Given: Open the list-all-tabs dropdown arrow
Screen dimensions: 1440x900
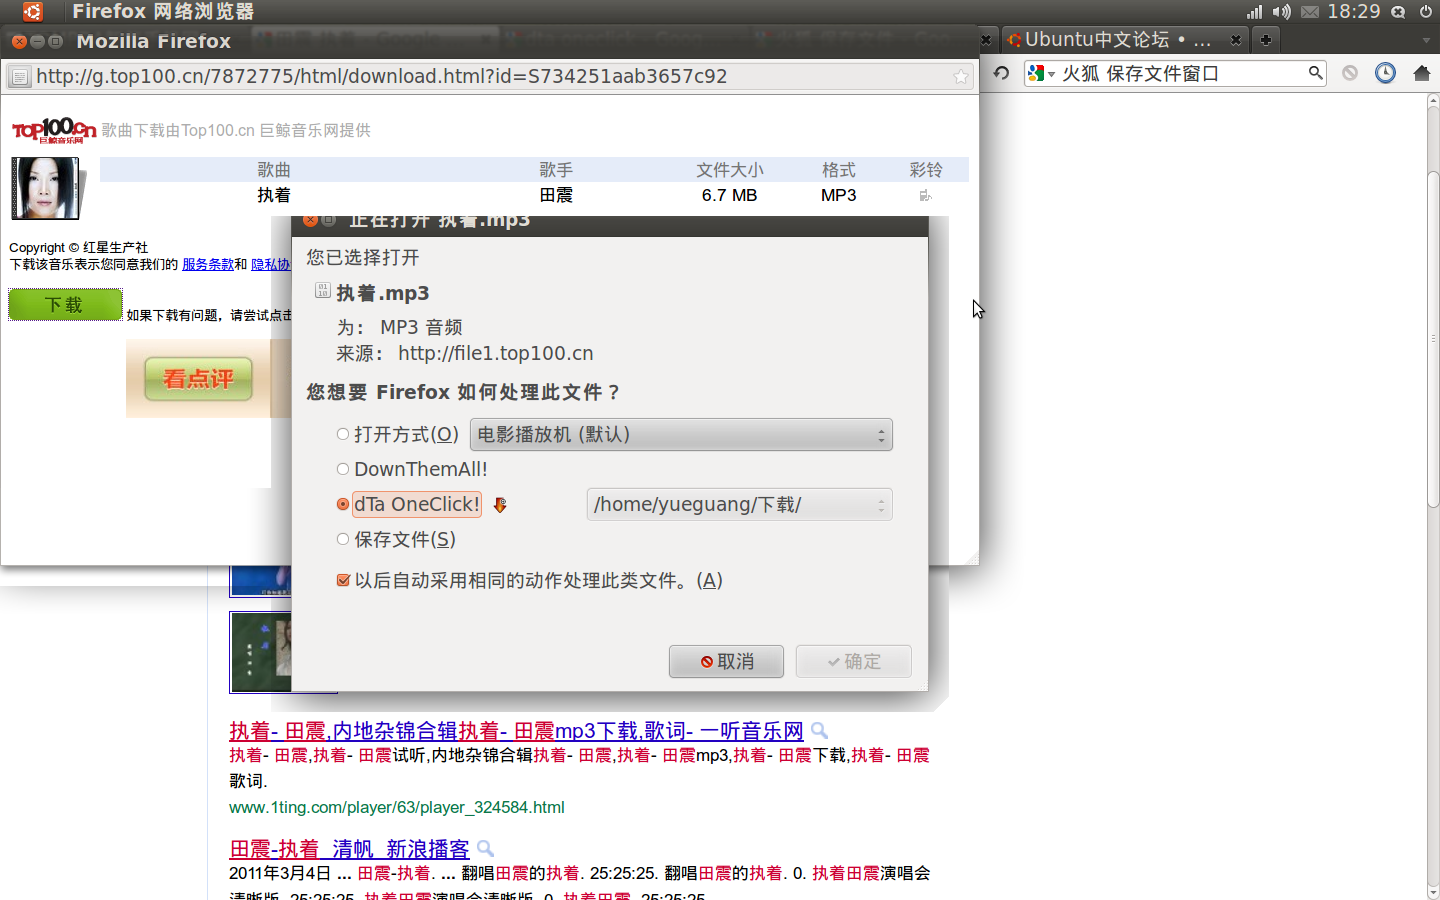Looking at the screenshot, I should point(1426,41).
